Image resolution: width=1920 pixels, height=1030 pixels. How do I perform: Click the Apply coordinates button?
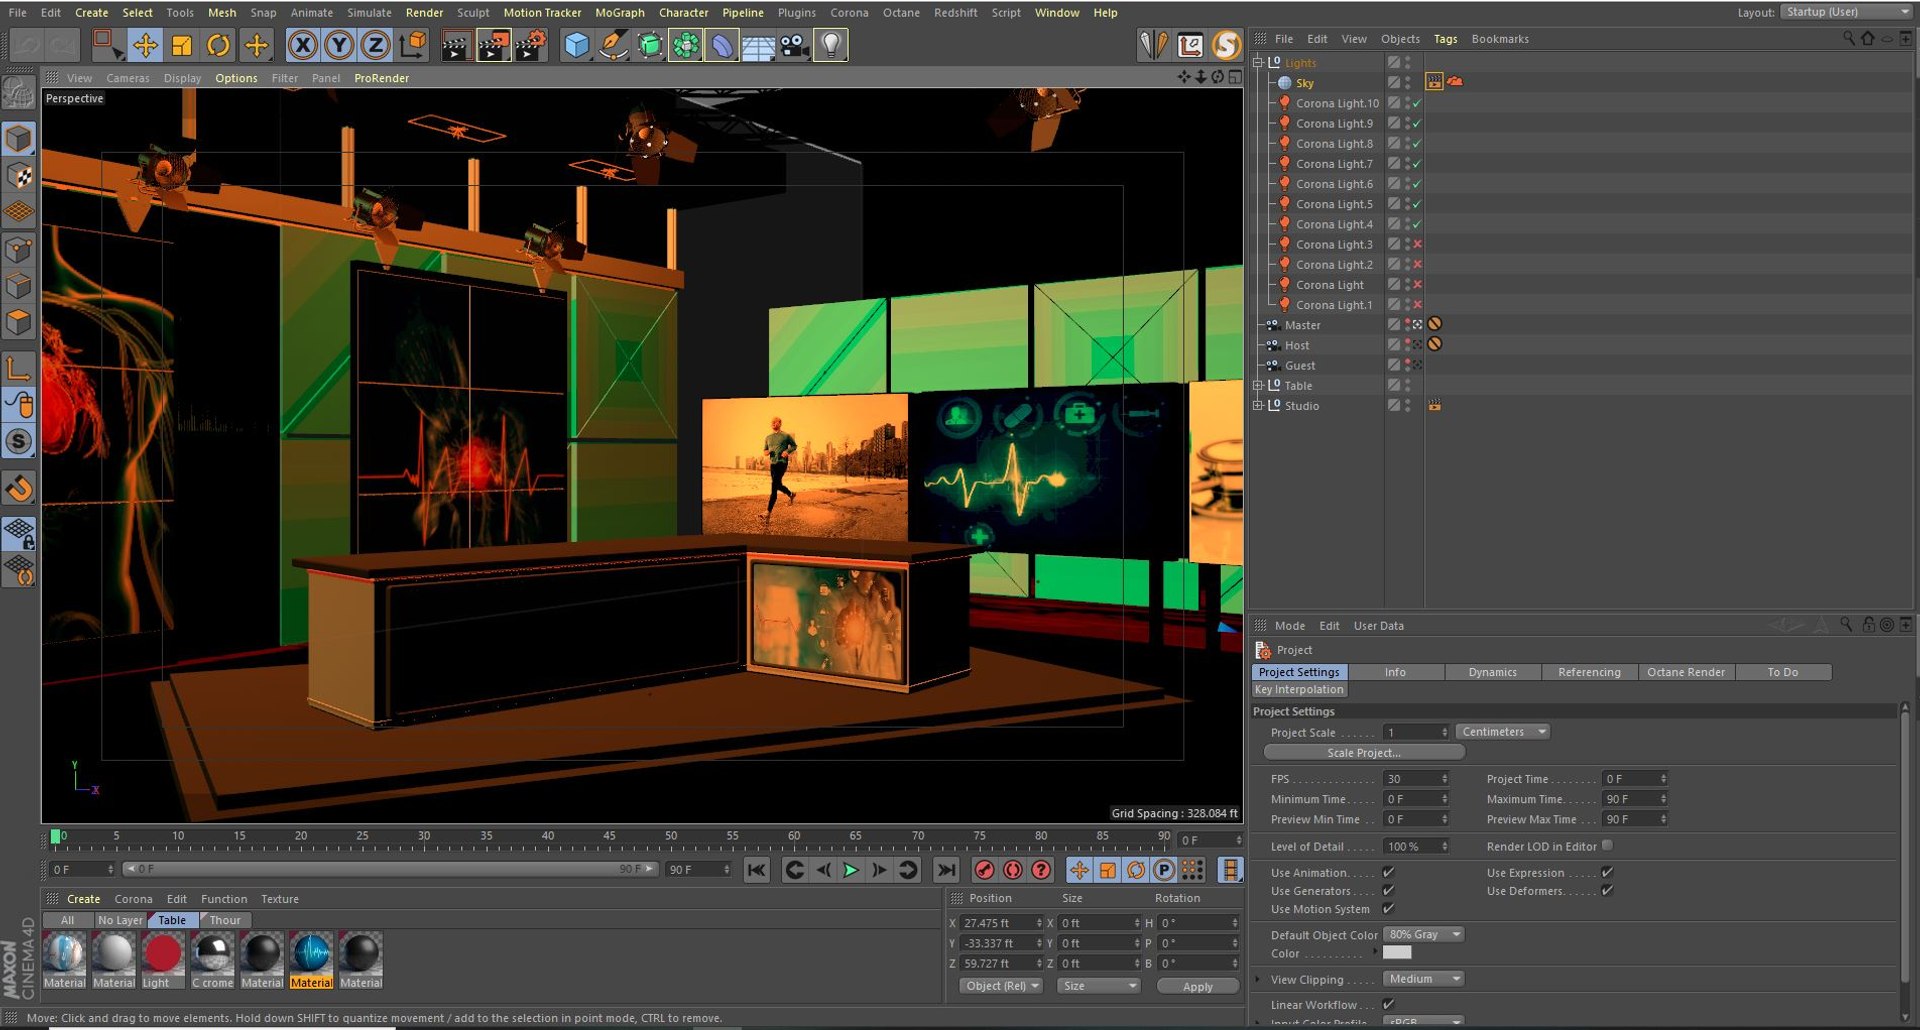(x=1197, y=986)
